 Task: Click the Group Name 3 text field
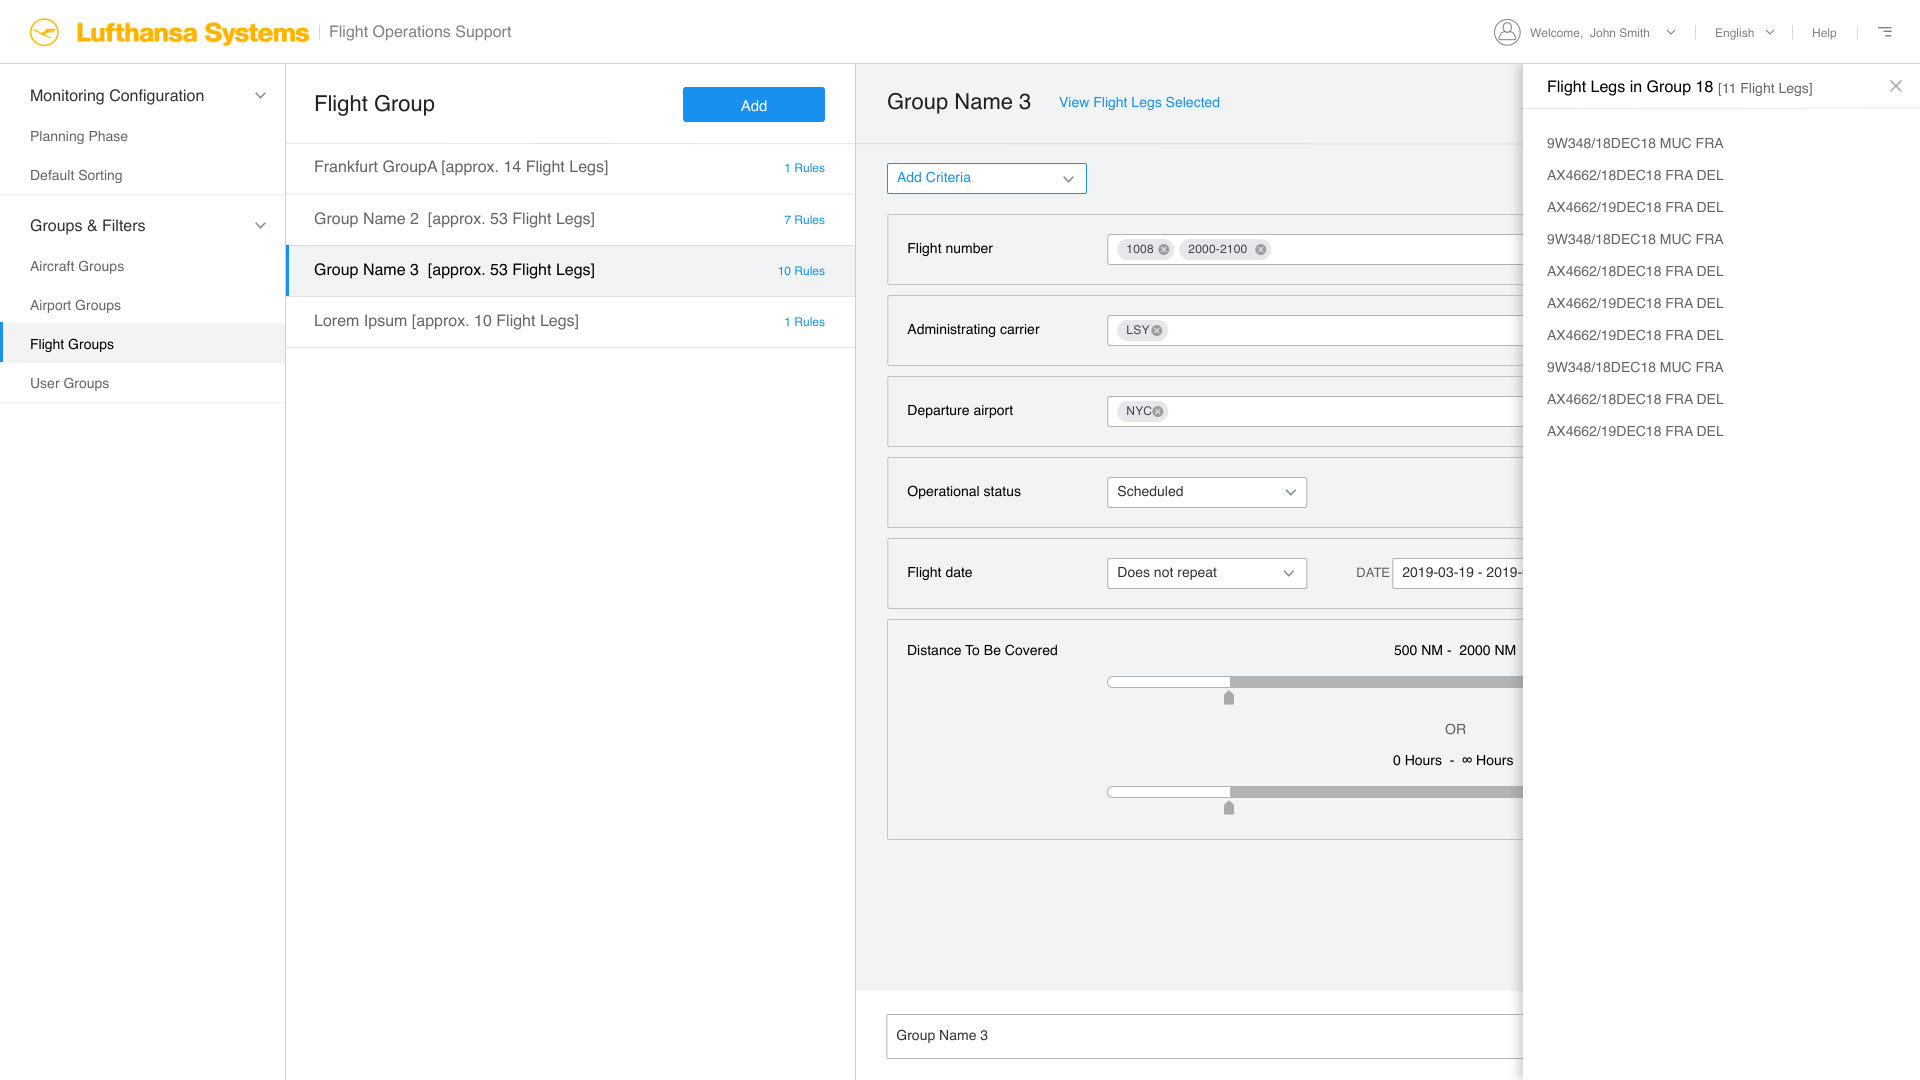[x=1204, y=1036]
